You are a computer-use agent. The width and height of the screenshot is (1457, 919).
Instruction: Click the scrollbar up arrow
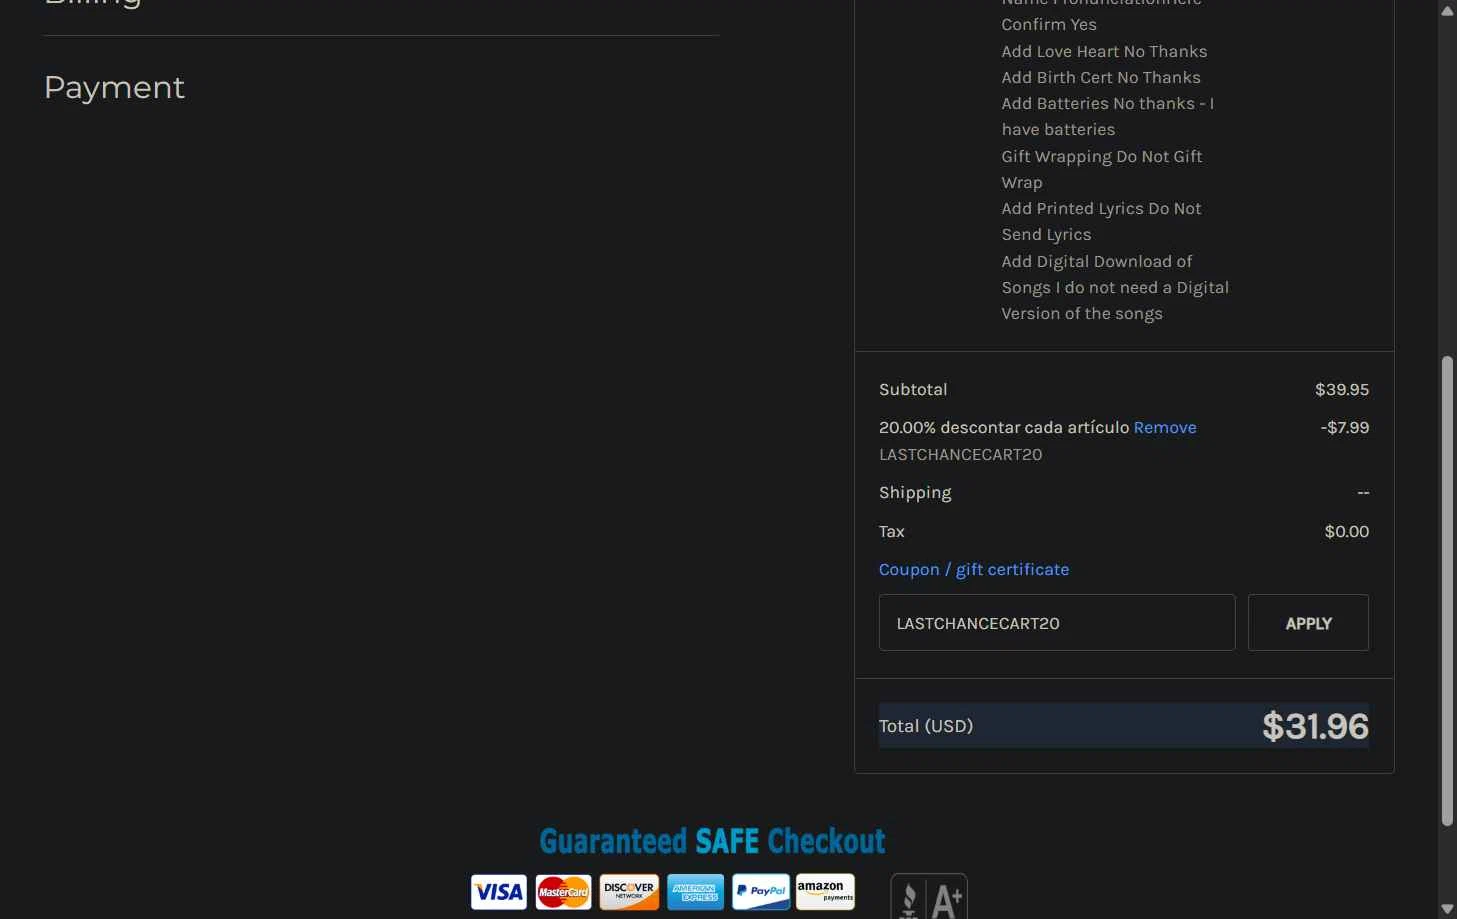pyautogui.click(x=1447, y=11)
